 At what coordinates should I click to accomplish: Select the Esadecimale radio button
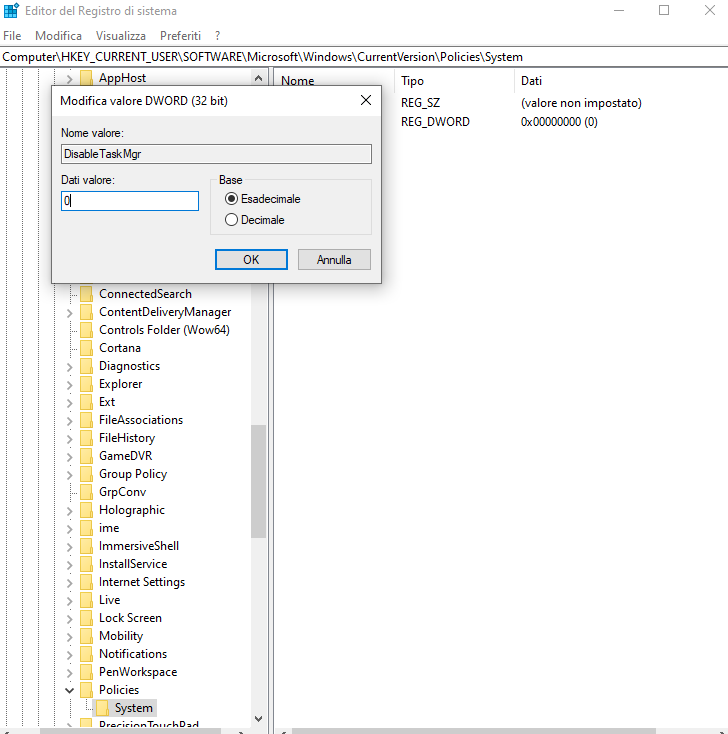[x=232, y=199]
